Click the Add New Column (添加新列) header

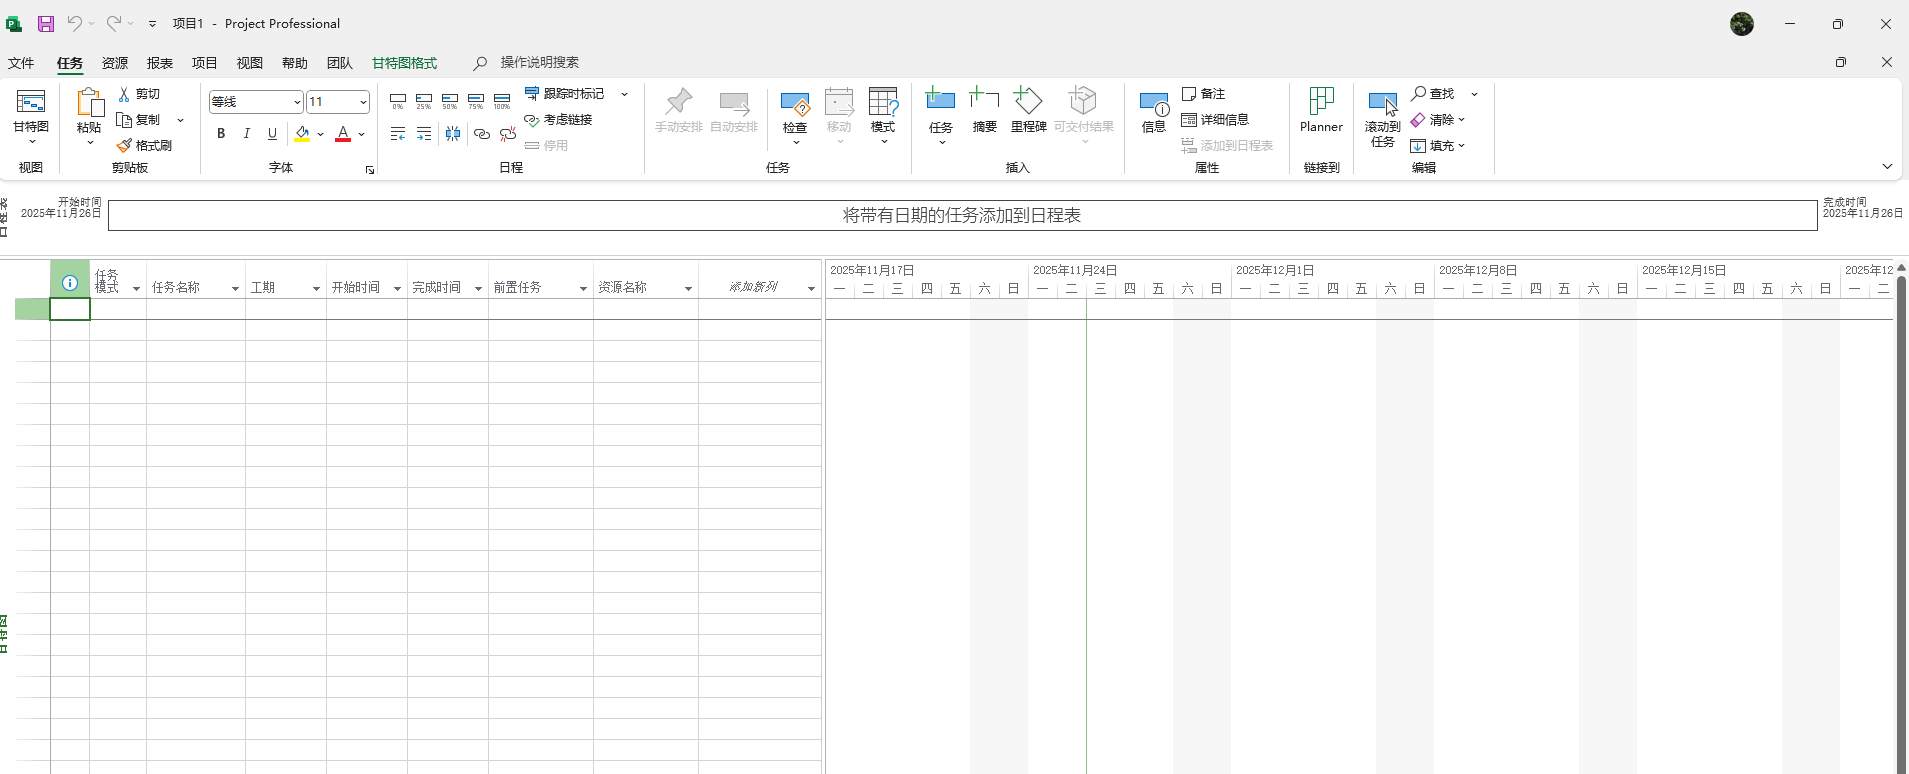753,287
